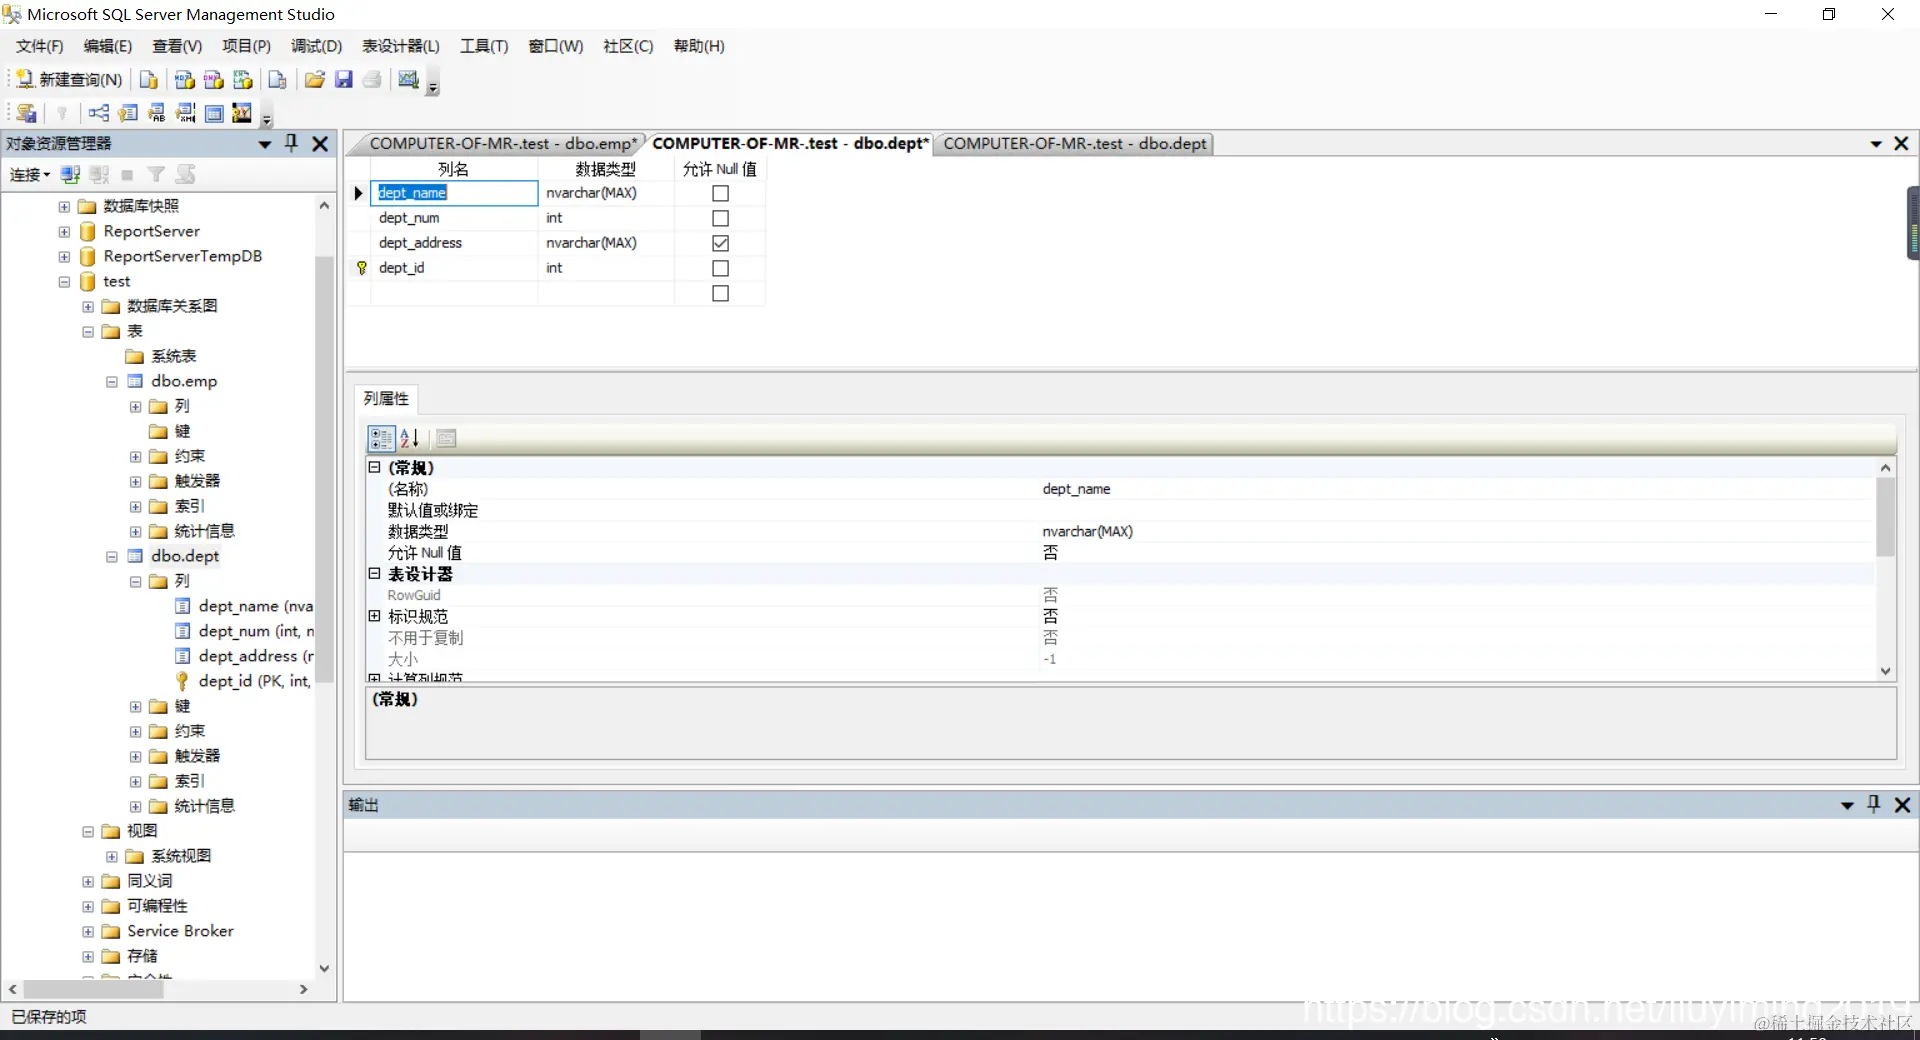Click the manage fulltext index icon
The height and width of the screenshot is (1040, 1920).
(x=157, y=113)
